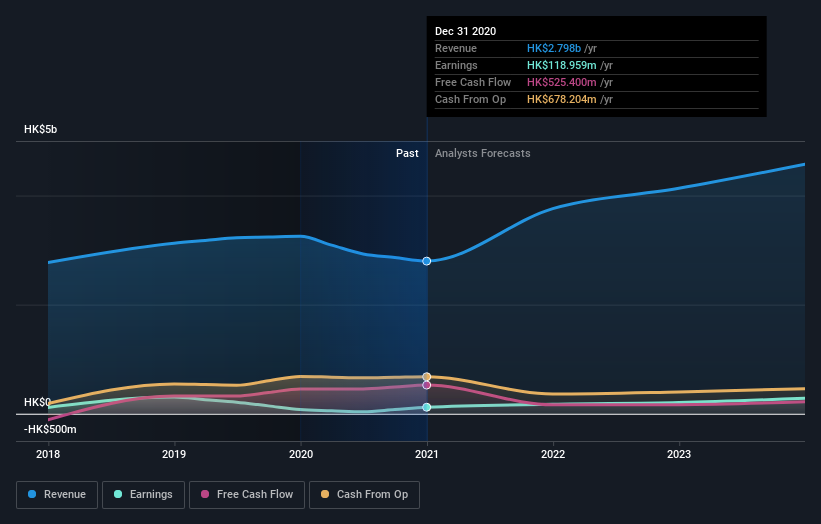Click the HK$0 y-axis label

click(x=37, y=403)
